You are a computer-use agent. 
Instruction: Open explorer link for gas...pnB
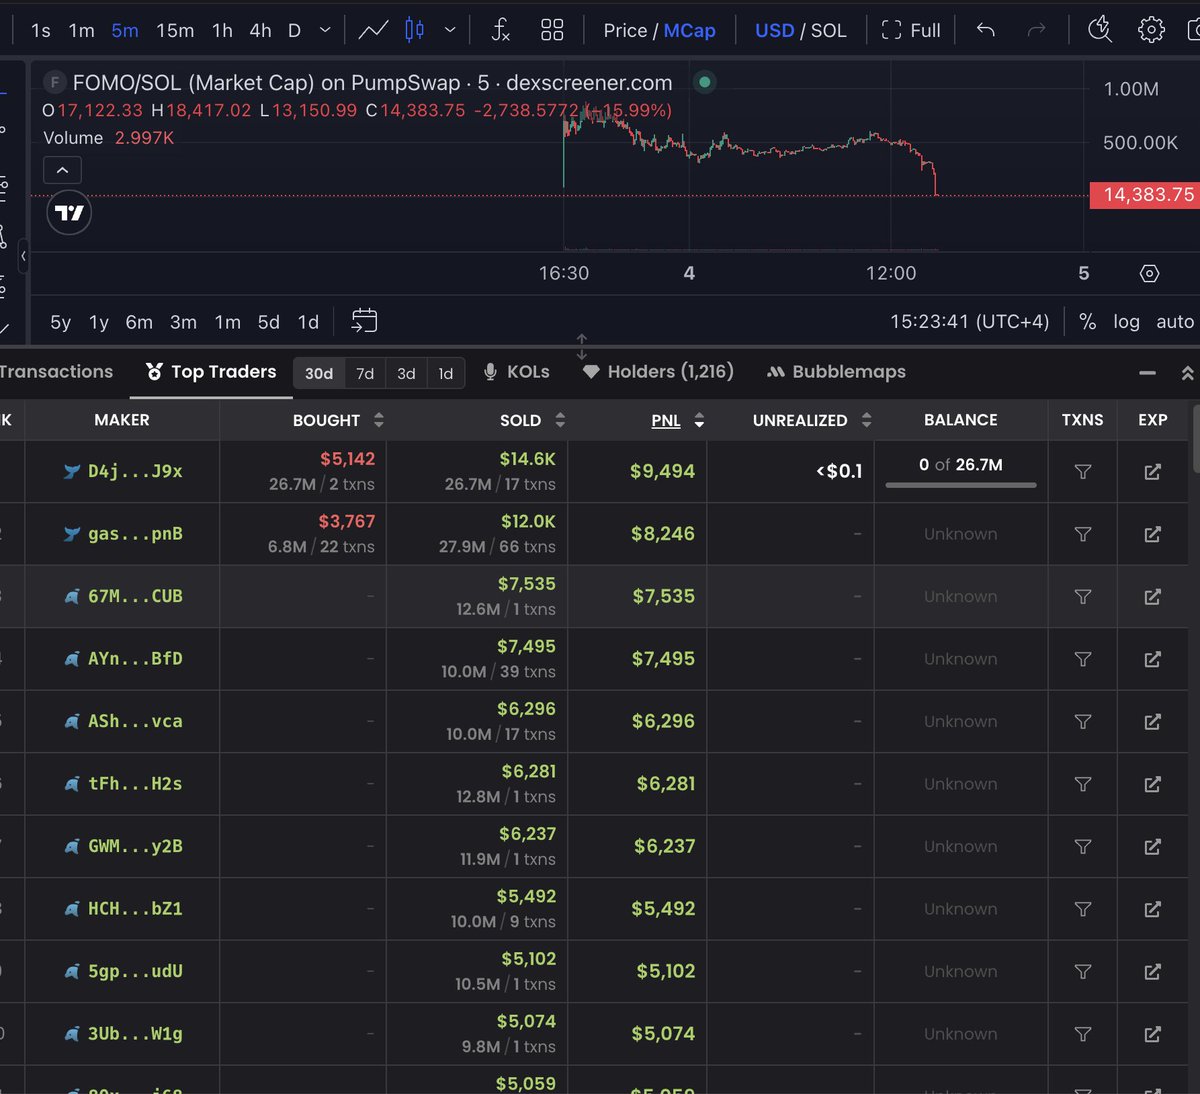tap(1152, 534)
